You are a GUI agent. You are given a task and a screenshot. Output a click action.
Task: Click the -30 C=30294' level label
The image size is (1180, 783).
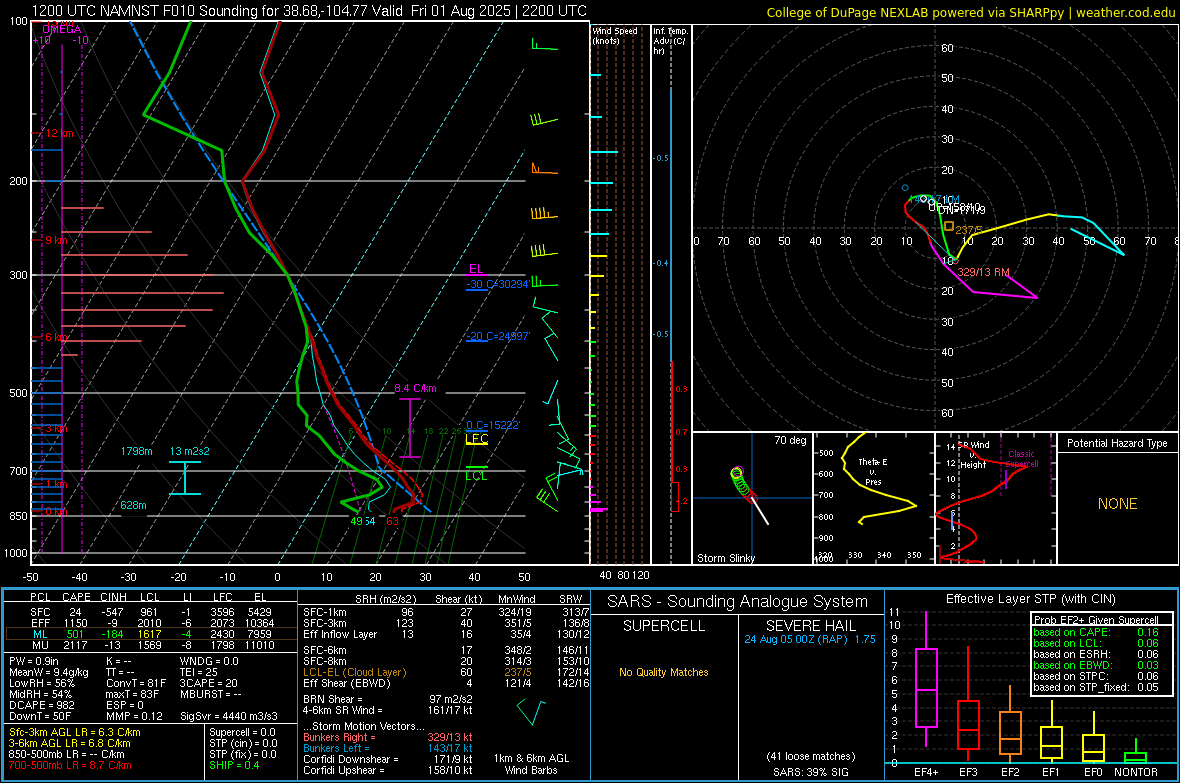[497, 284]
